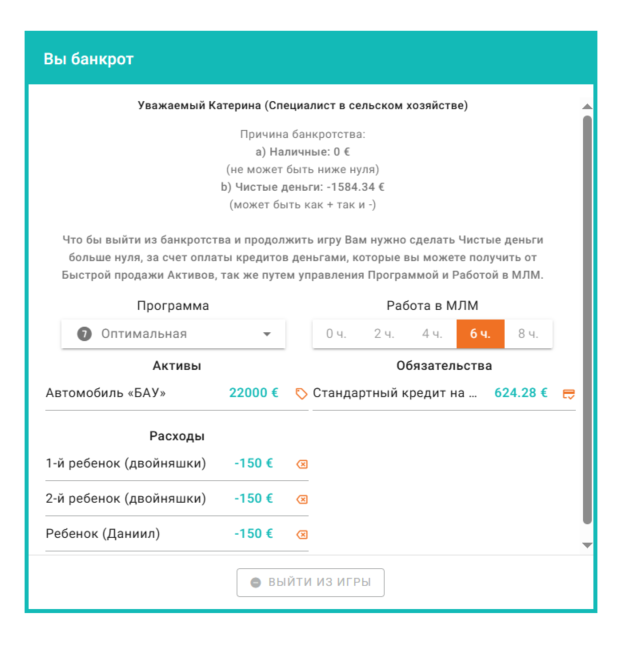The height and width of the screenshot is (647, 620).
Task: Set МЛМ work to 0 hours
Action: coord(336,334)
